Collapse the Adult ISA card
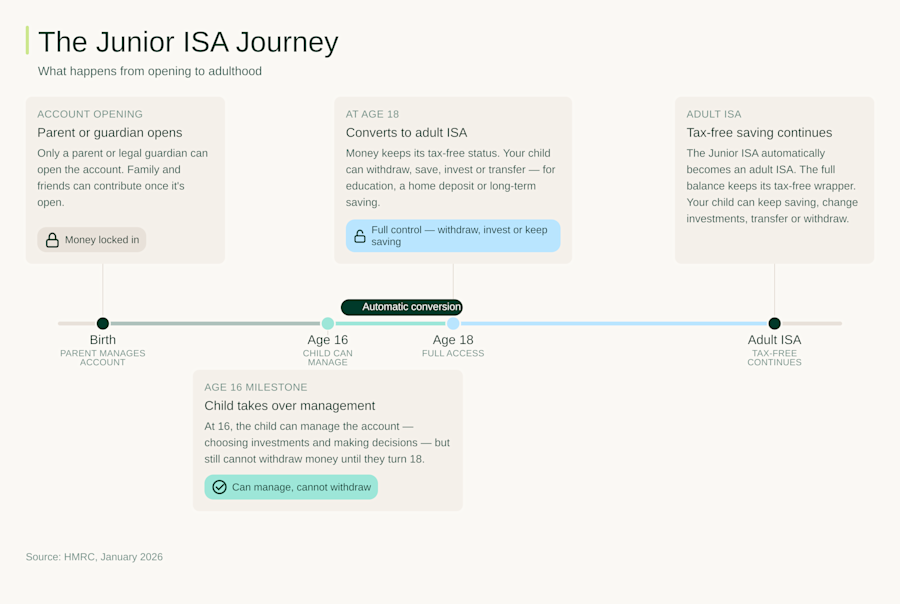The width and height of the screenshot is (900, 604). click(774, 180)
